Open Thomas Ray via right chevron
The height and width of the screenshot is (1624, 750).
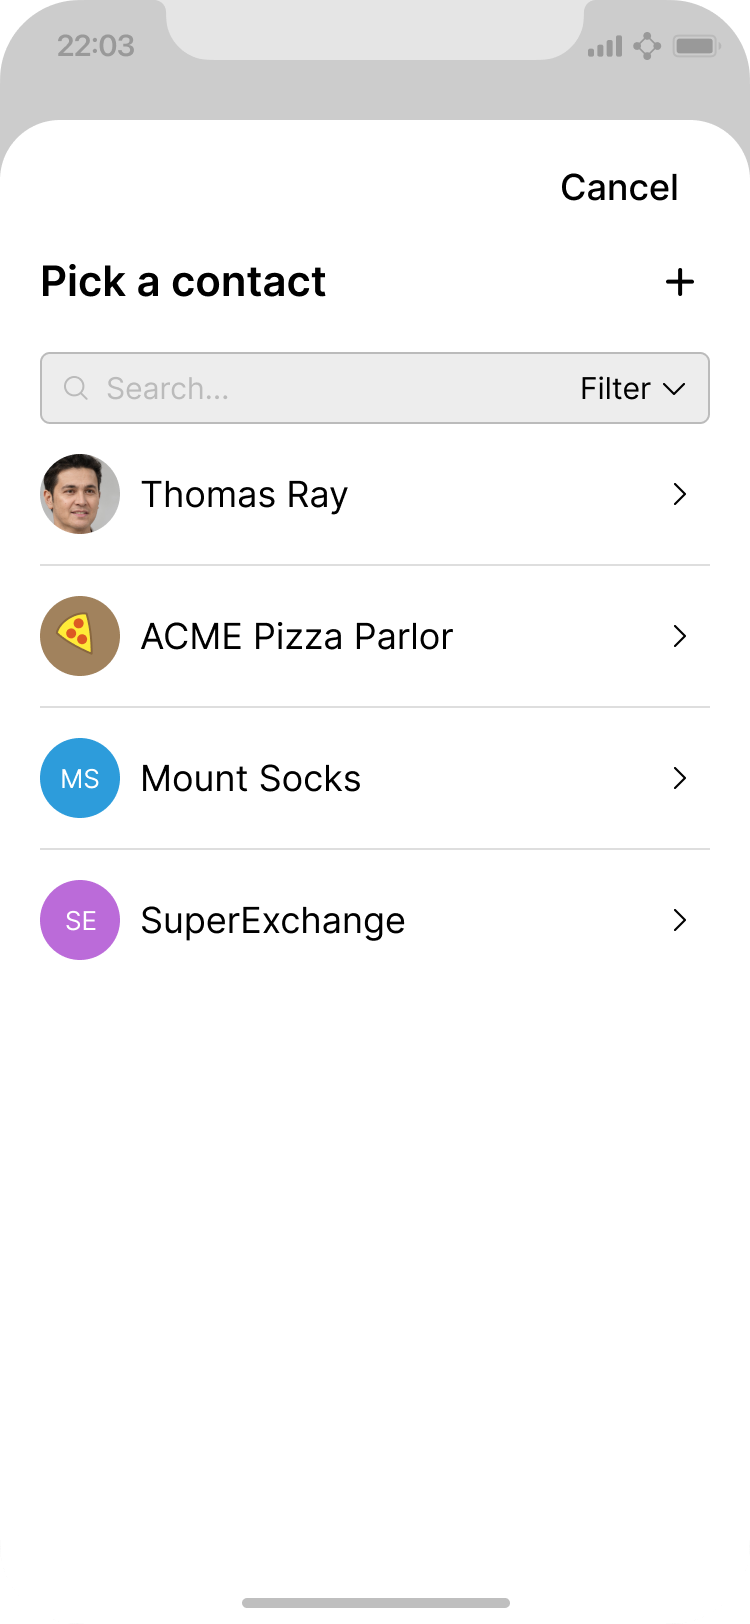point(680,494)
